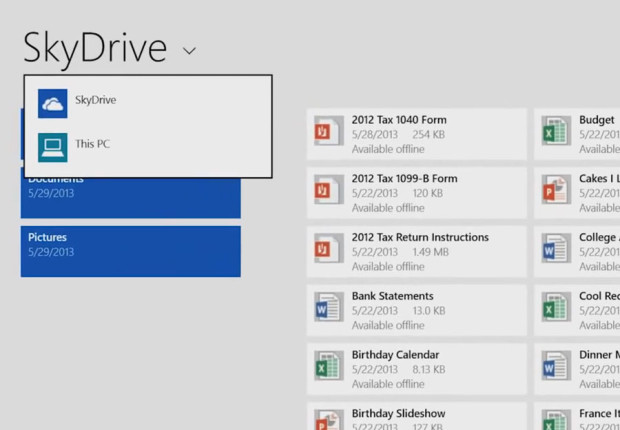This screenshot has height=430, width=620.
Task: Click the SkyDrive page title
Action: coord(95,48)
